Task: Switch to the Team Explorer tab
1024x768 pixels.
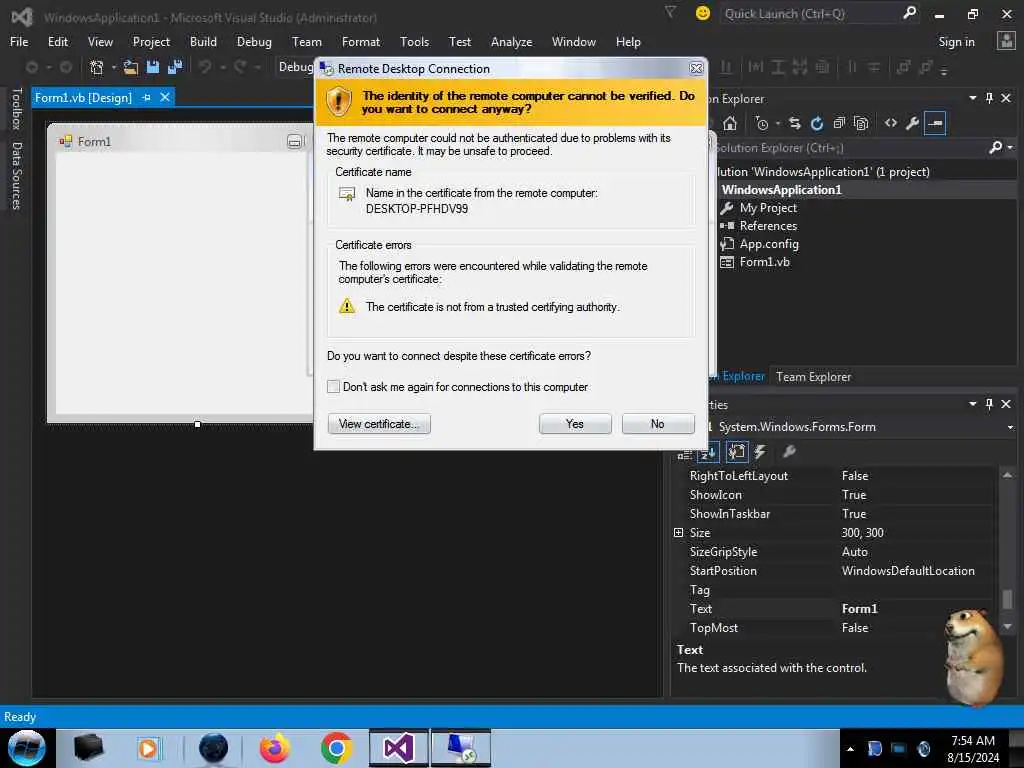Action: [x=813, y=377]
